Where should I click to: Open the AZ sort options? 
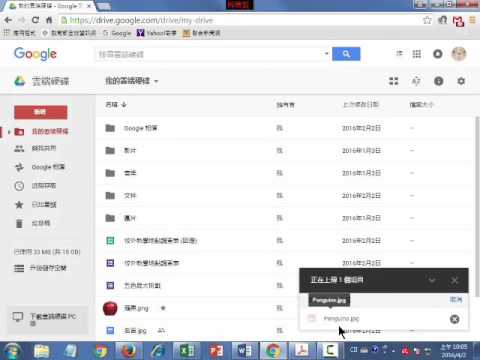(416, 81)
